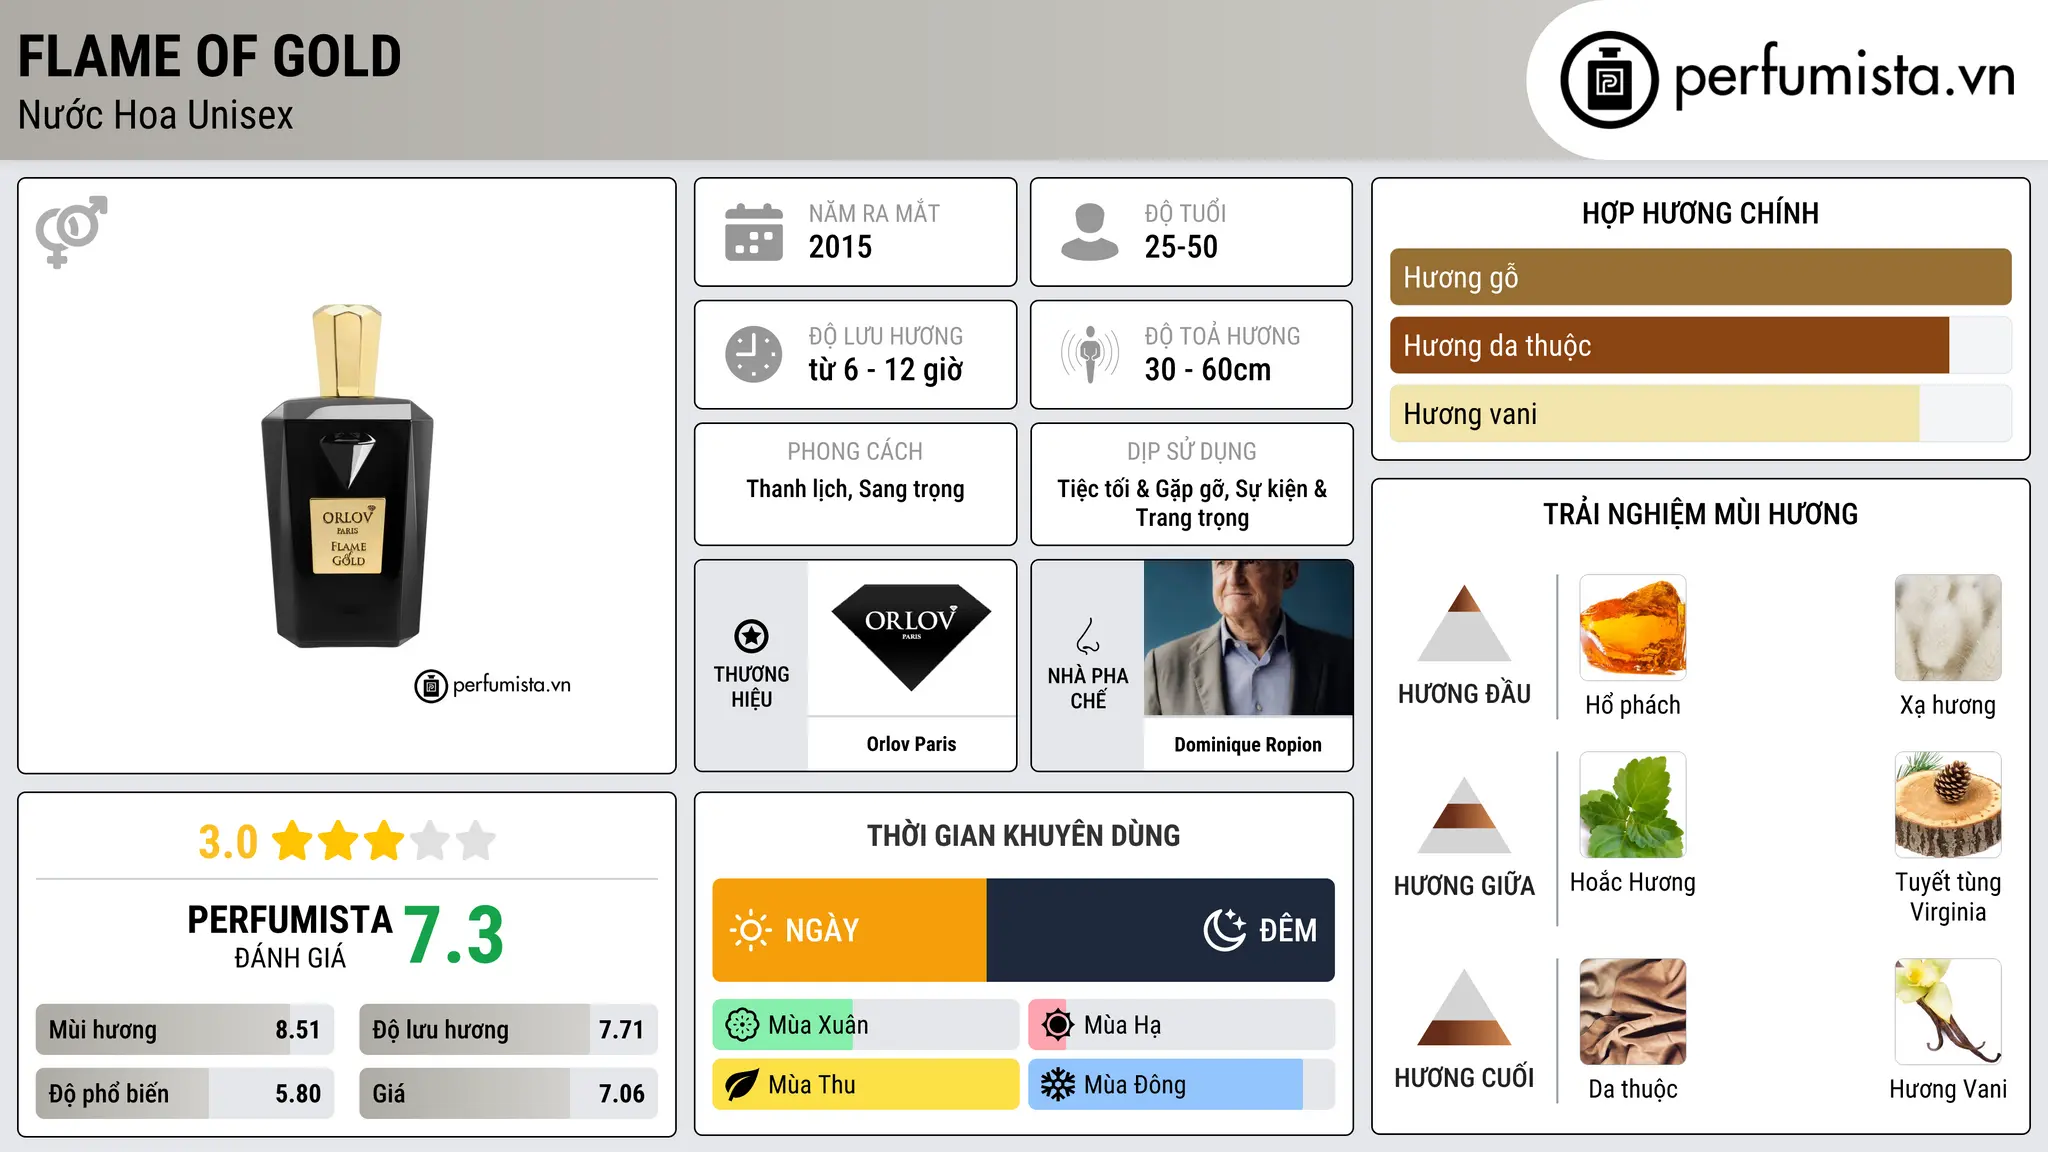
Task: Click the Orlov Paris diamond brand logo
Action: (x=911, y=637)
